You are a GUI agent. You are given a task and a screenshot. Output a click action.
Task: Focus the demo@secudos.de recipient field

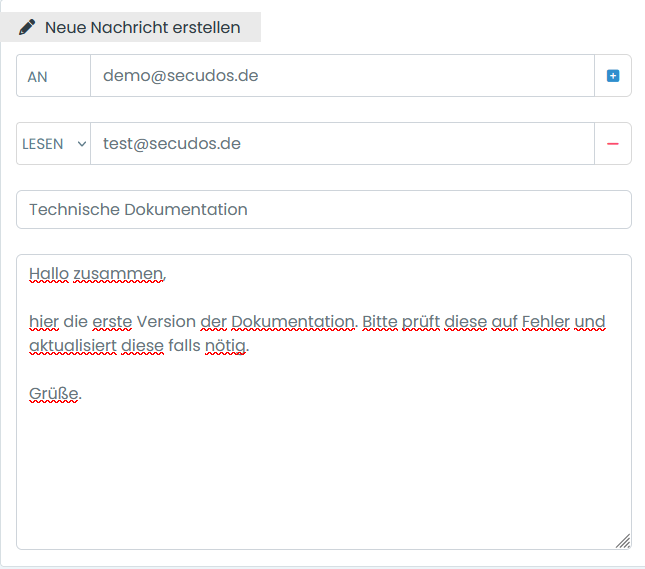click(342, 76)
